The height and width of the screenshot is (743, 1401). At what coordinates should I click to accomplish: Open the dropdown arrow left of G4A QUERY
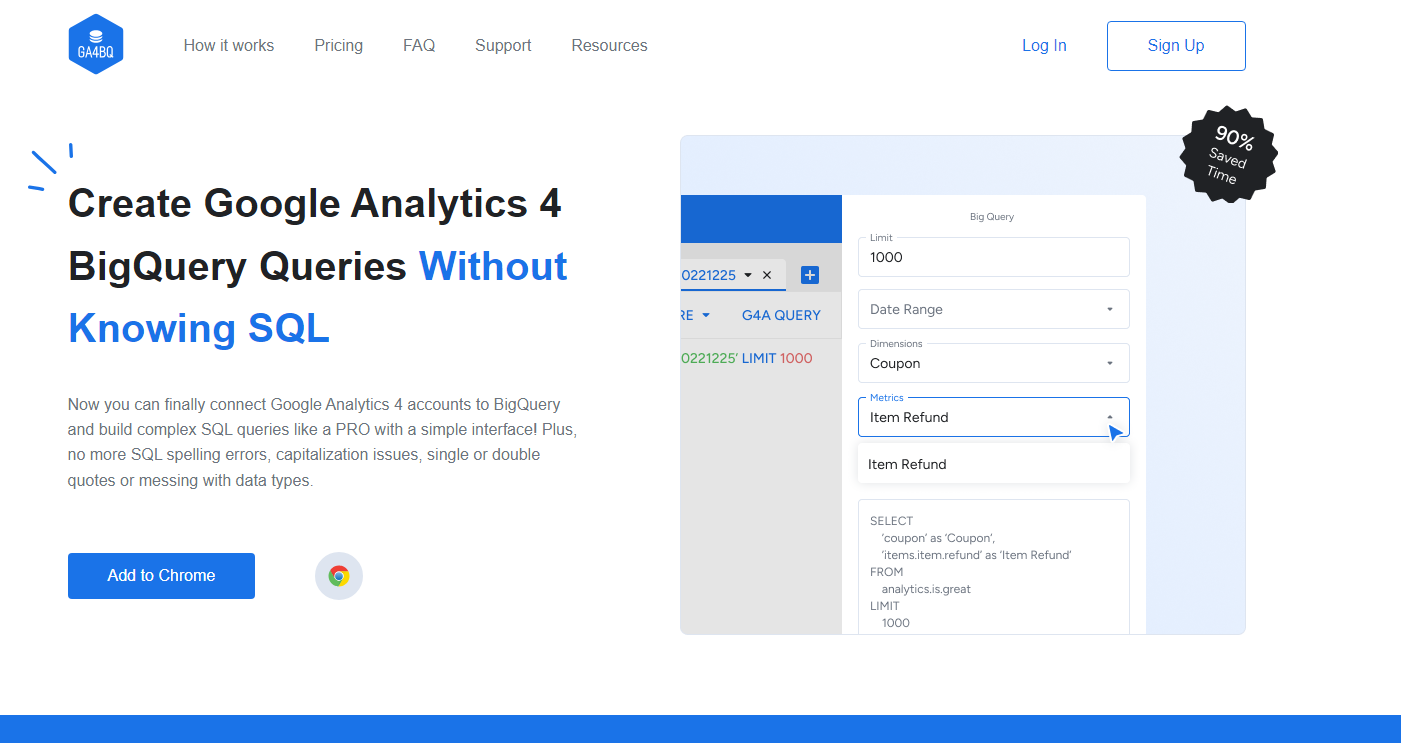tap(706, 315)
